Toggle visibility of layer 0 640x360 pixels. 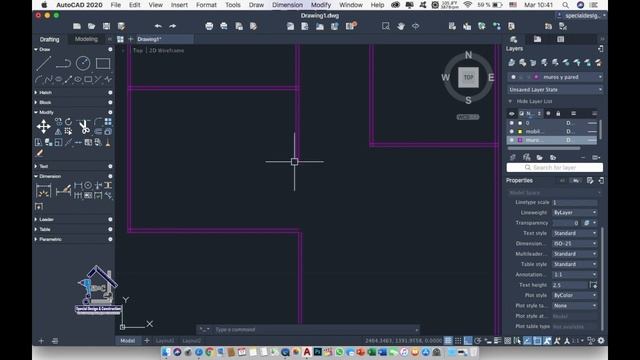(x=511, y=123)
